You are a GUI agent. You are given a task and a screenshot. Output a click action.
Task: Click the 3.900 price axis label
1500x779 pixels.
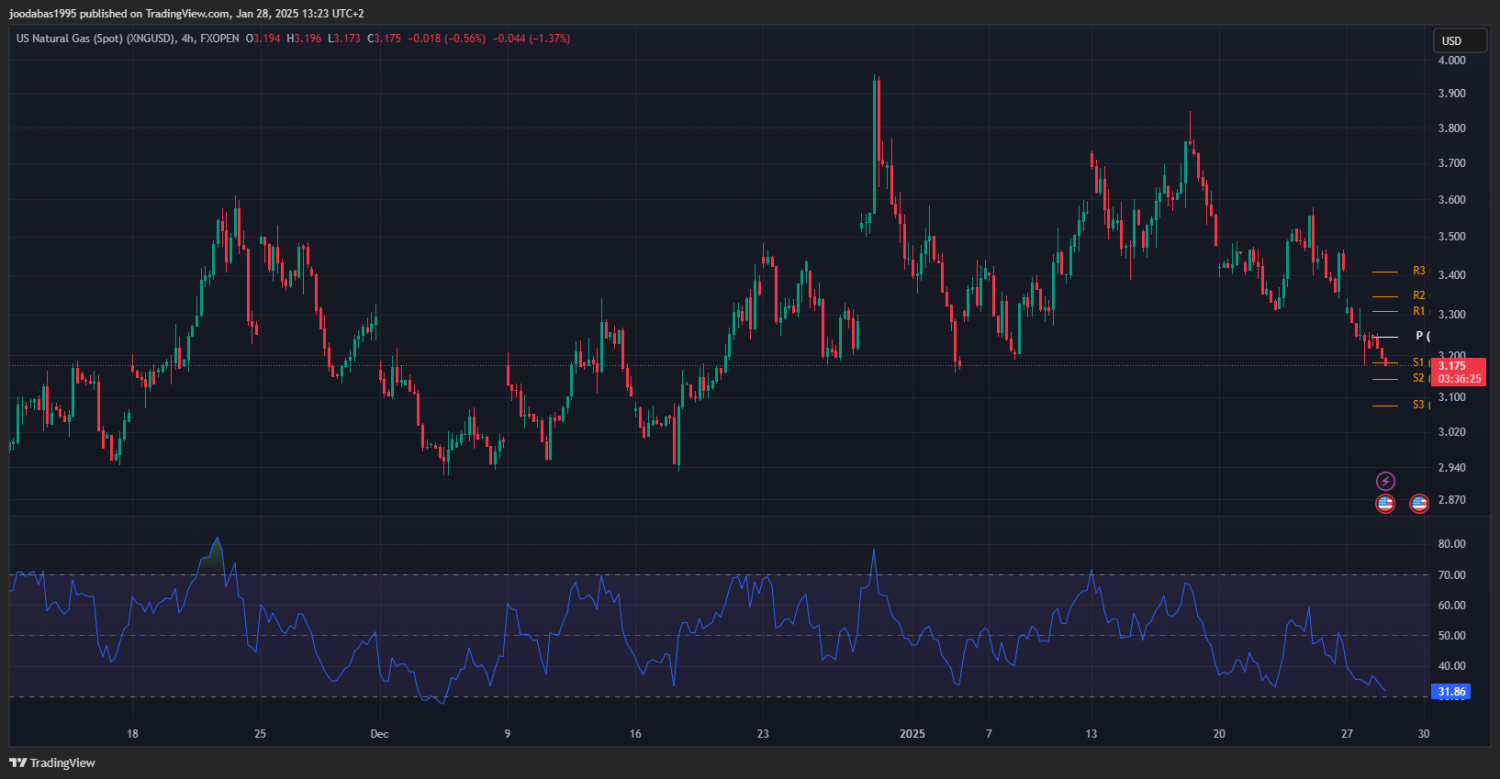point(1452,94)
